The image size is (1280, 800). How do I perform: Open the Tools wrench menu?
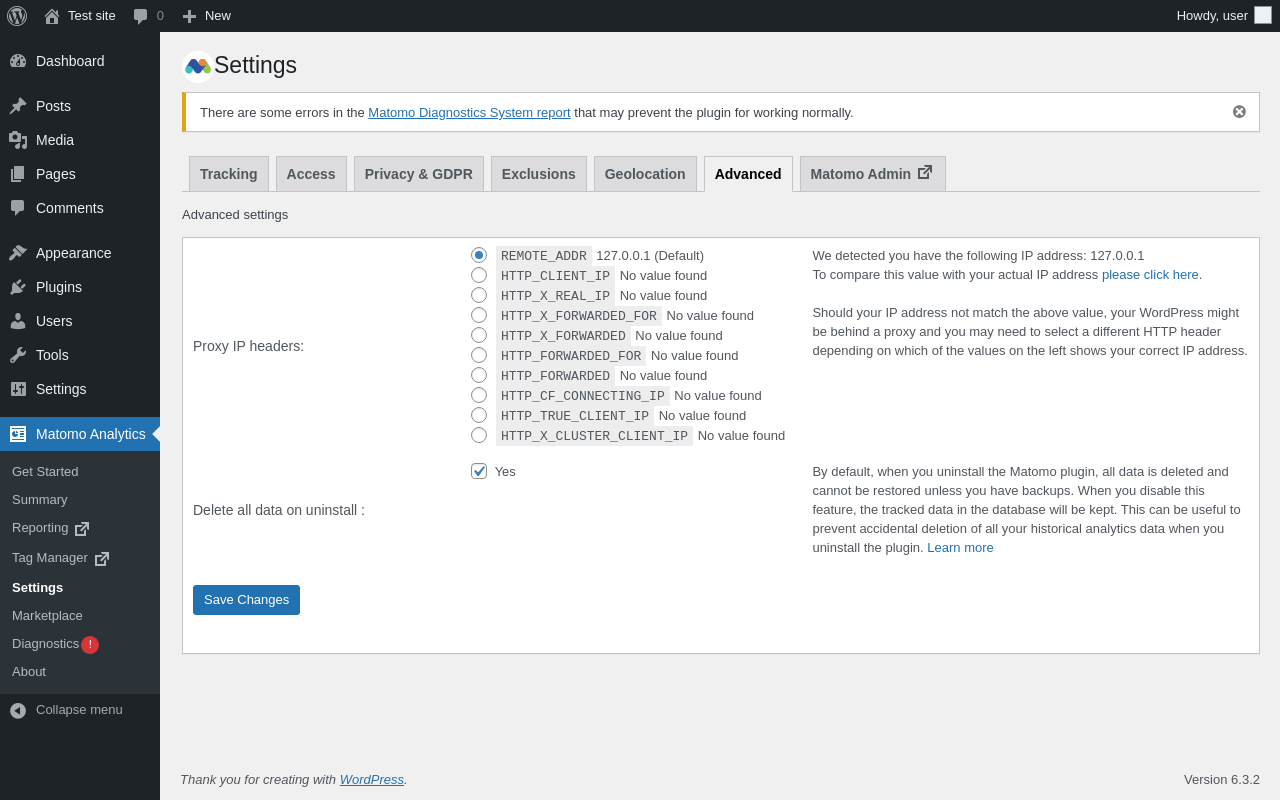pyautogui.click(x=18, y=355)
